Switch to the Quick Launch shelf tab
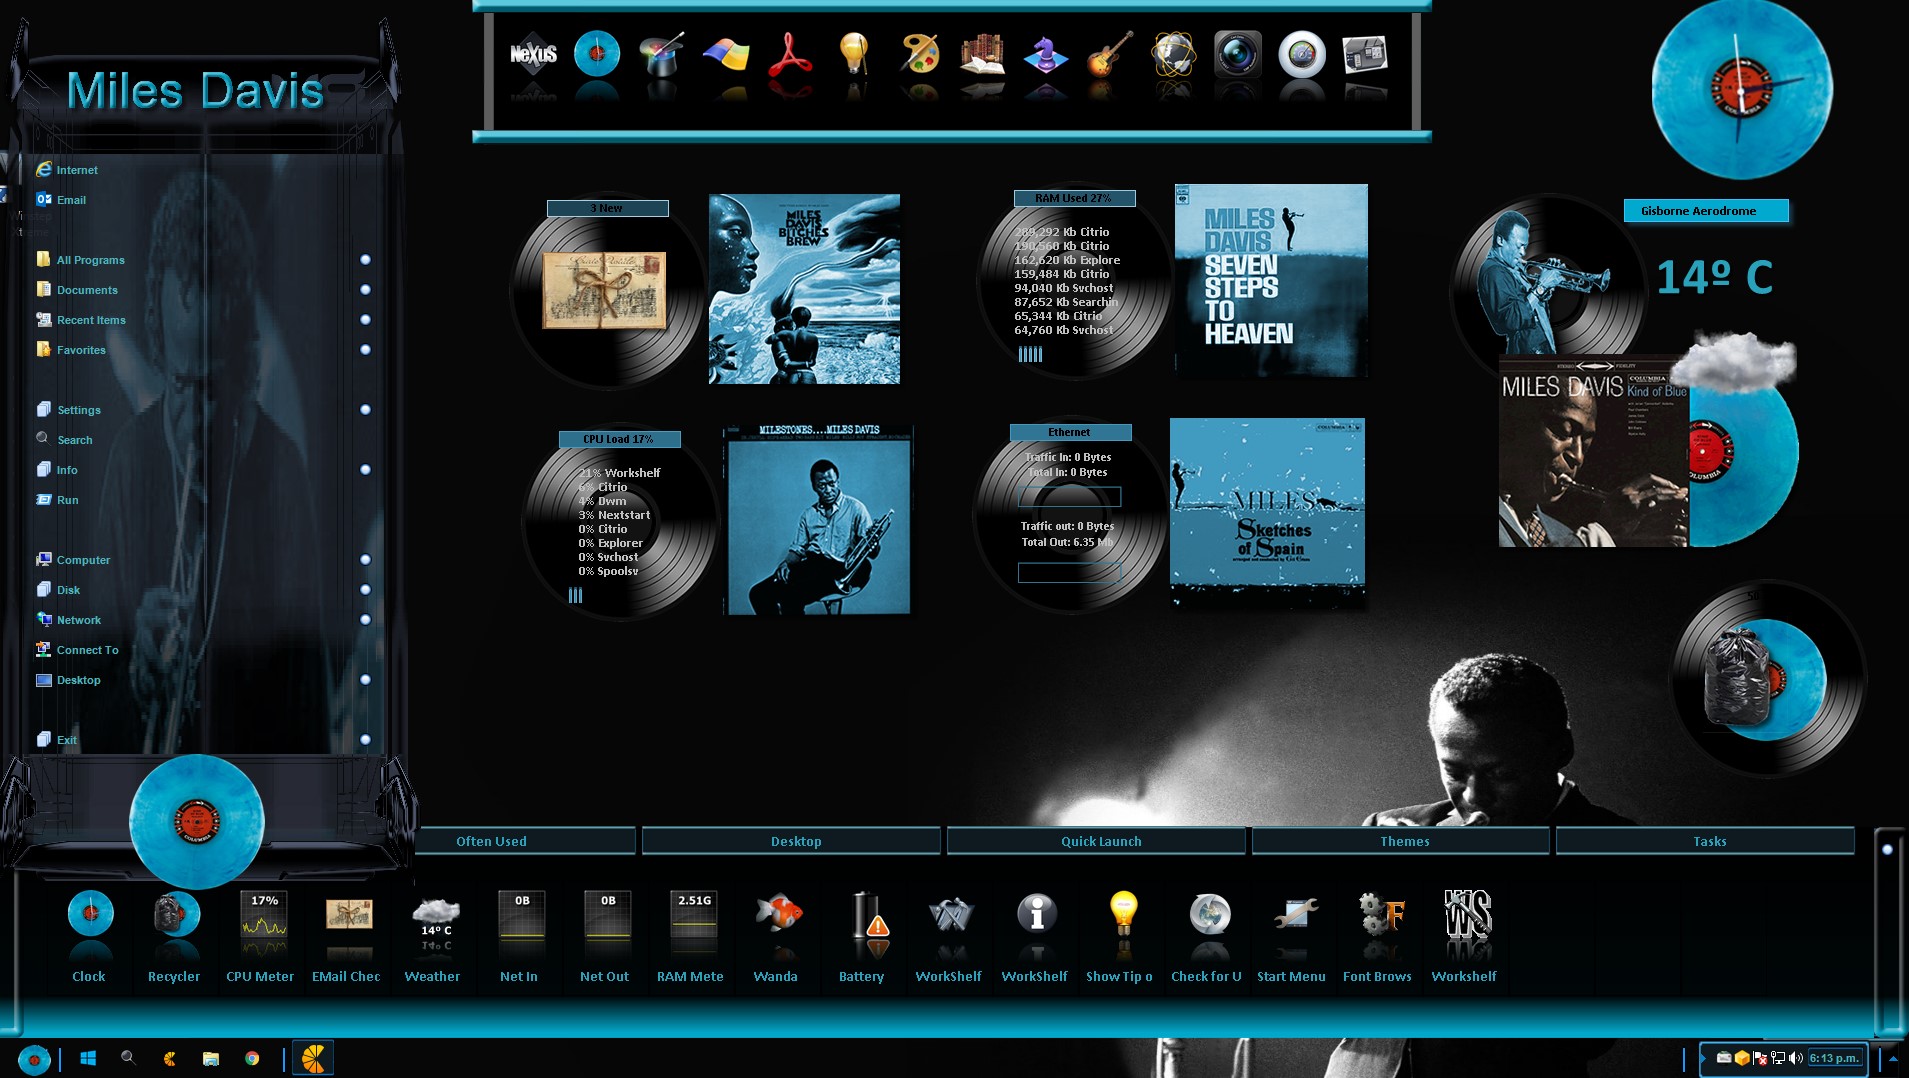 click(1100, 841)
